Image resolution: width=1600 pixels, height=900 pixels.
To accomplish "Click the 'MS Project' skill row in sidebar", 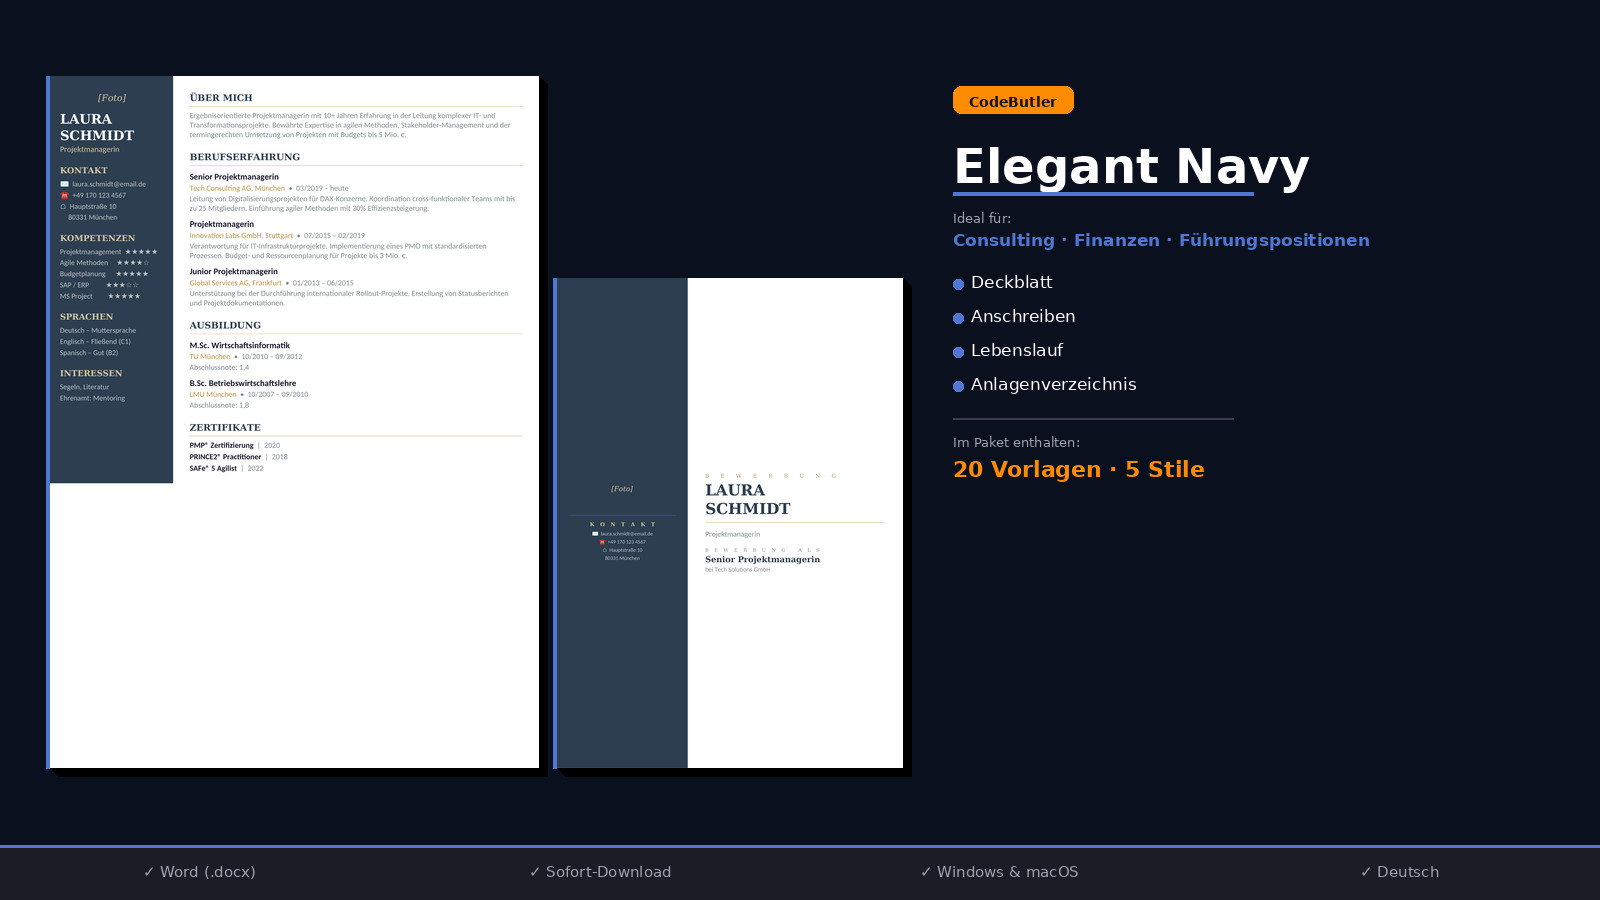I will pos(100,296).
